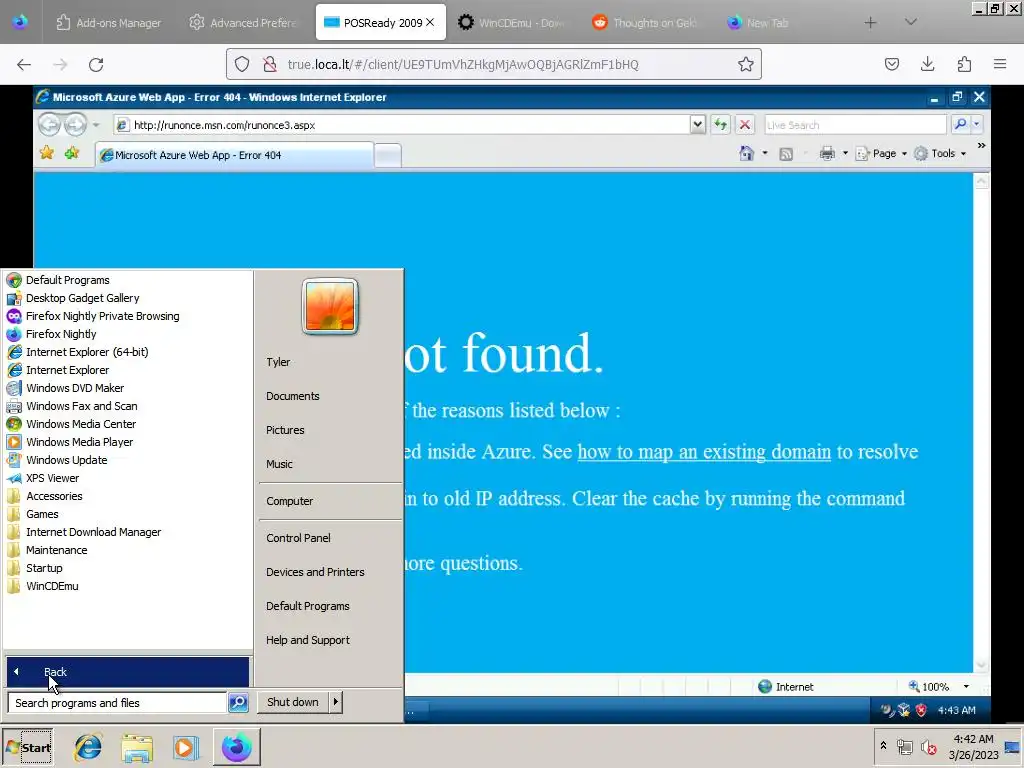The image size is (1024, 768).
Task: Open a new Firefox tab
Action: 870,23
